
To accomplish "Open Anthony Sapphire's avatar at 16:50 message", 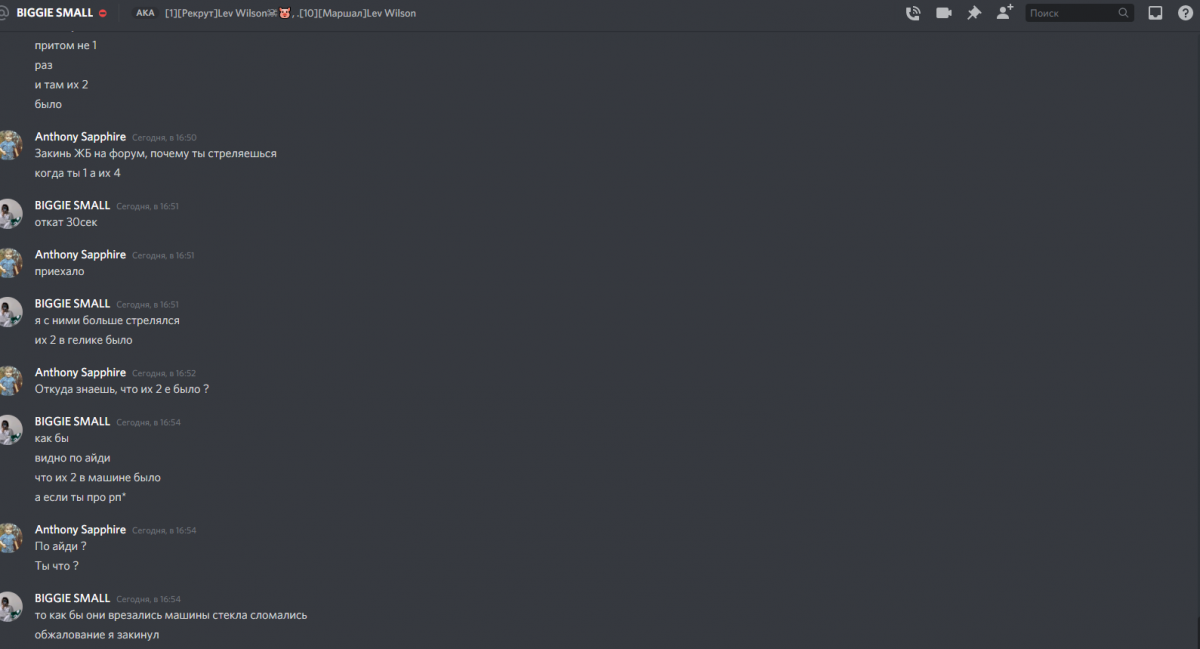I will (x=8, y=145).
